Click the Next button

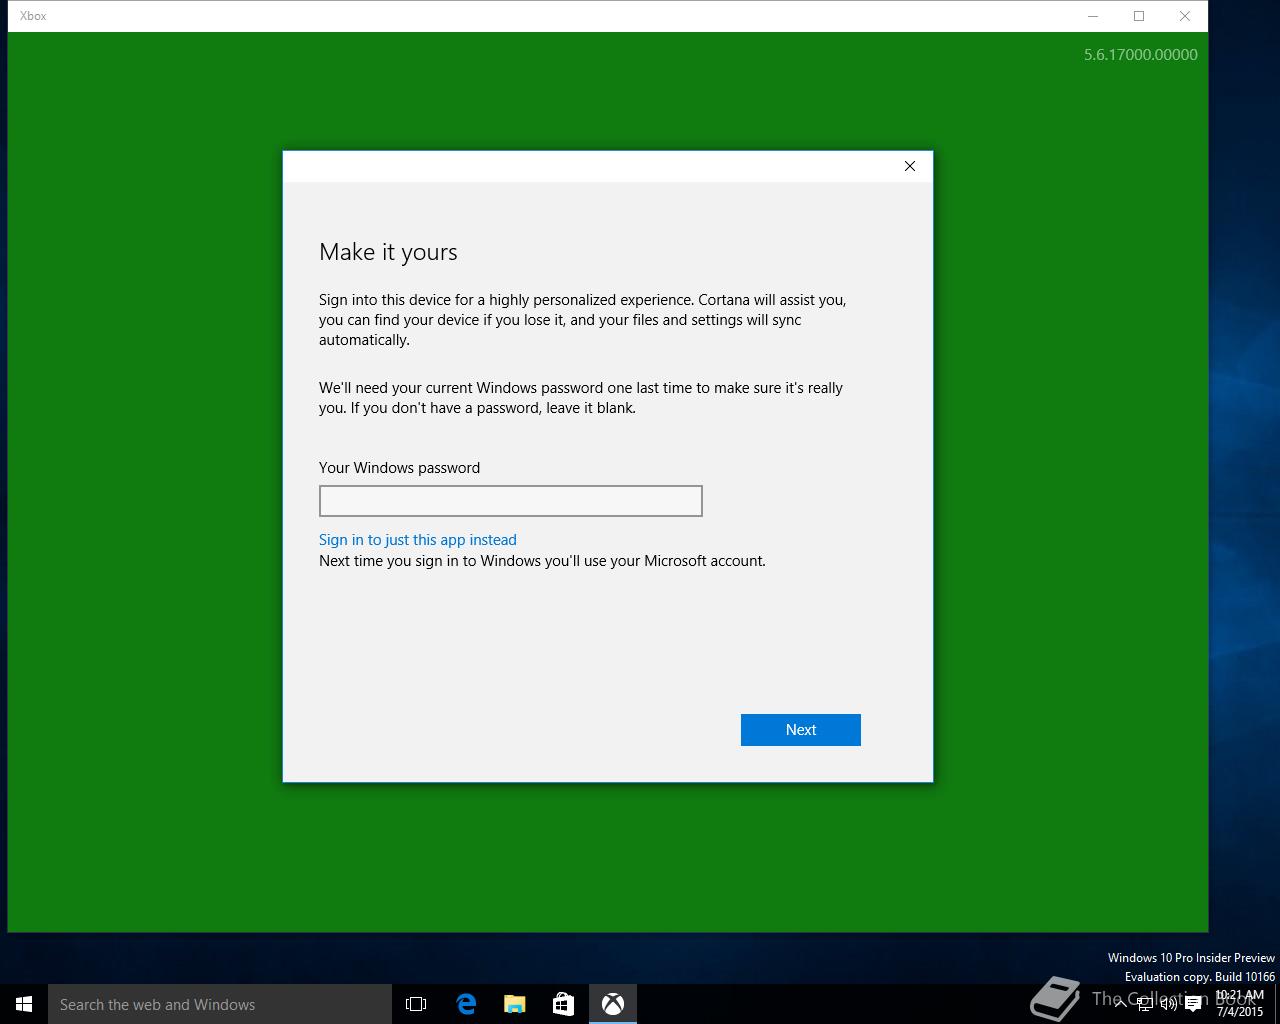point(800,730)
